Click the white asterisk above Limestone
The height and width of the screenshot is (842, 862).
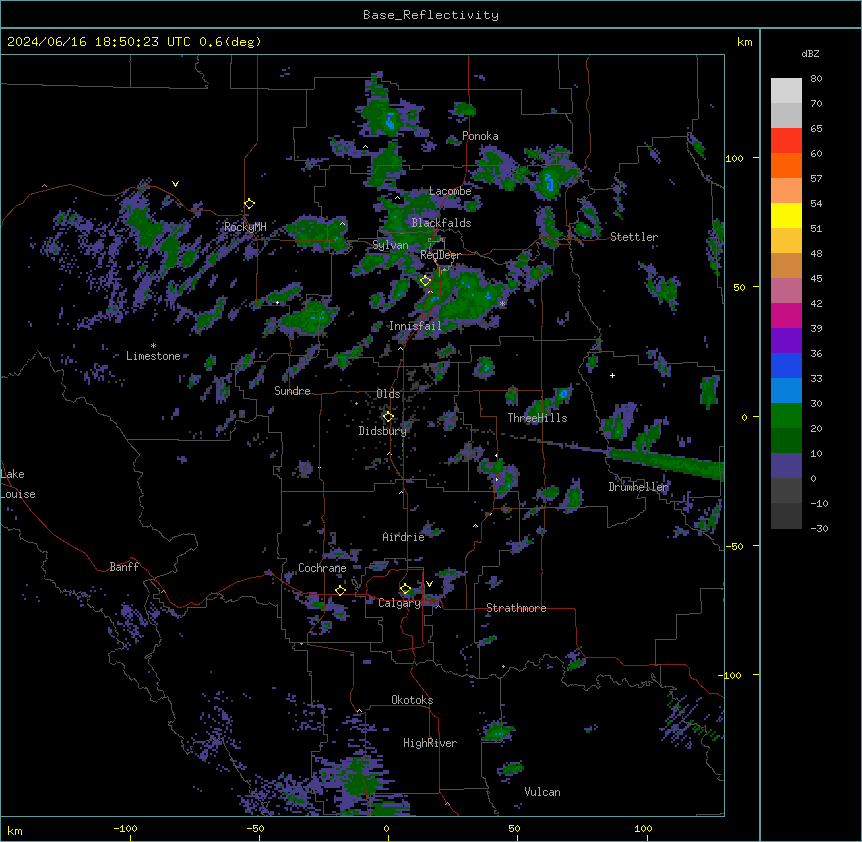pos(153,346)
